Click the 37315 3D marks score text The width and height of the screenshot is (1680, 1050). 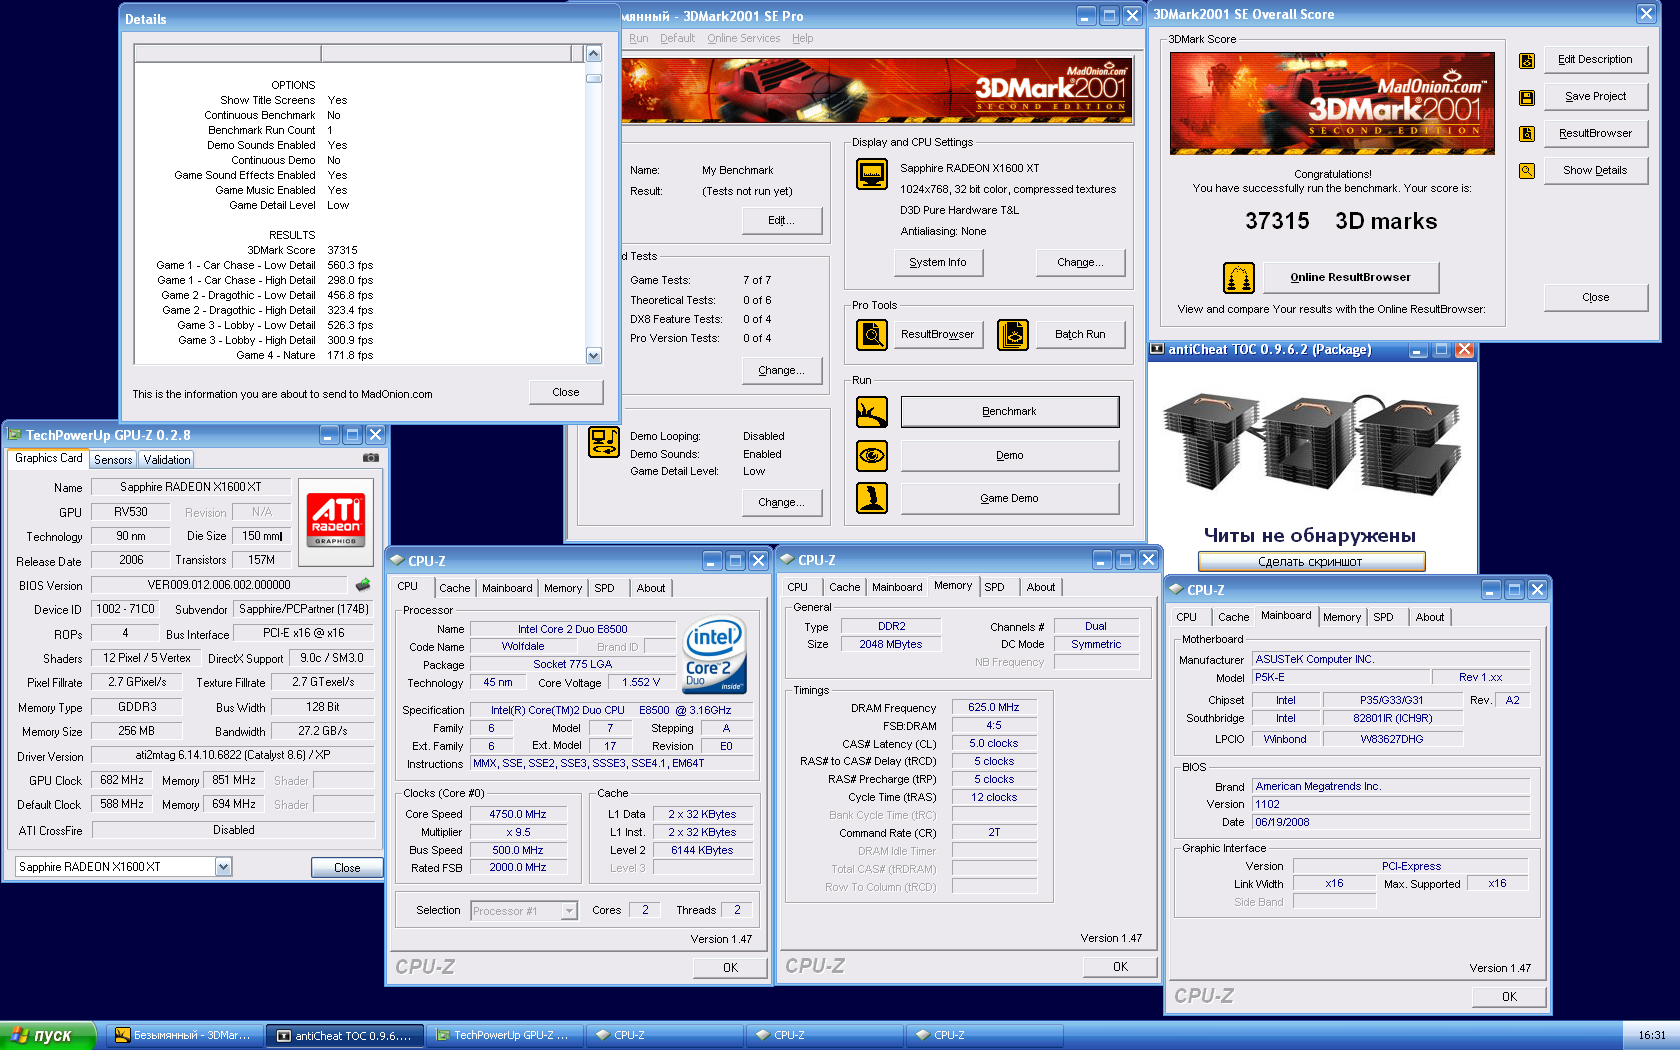click(1341, 221)
